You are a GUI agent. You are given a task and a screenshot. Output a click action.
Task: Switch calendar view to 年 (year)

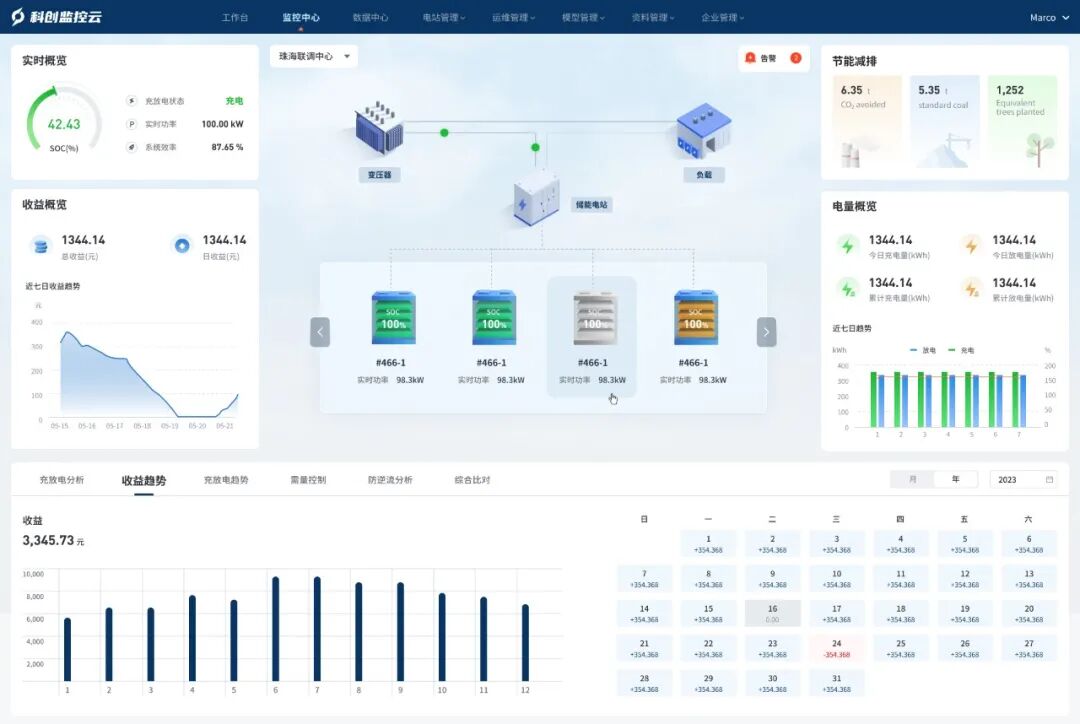(956, 479)
